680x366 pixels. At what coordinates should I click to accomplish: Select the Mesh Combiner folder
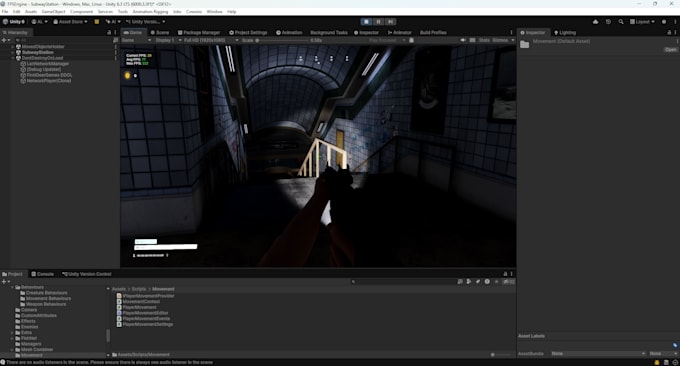coord(34,350)
